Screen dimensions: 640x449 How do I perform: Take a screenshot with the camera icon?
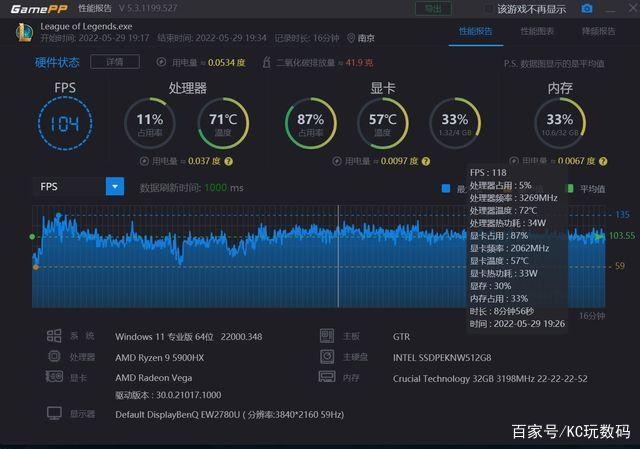587,9
